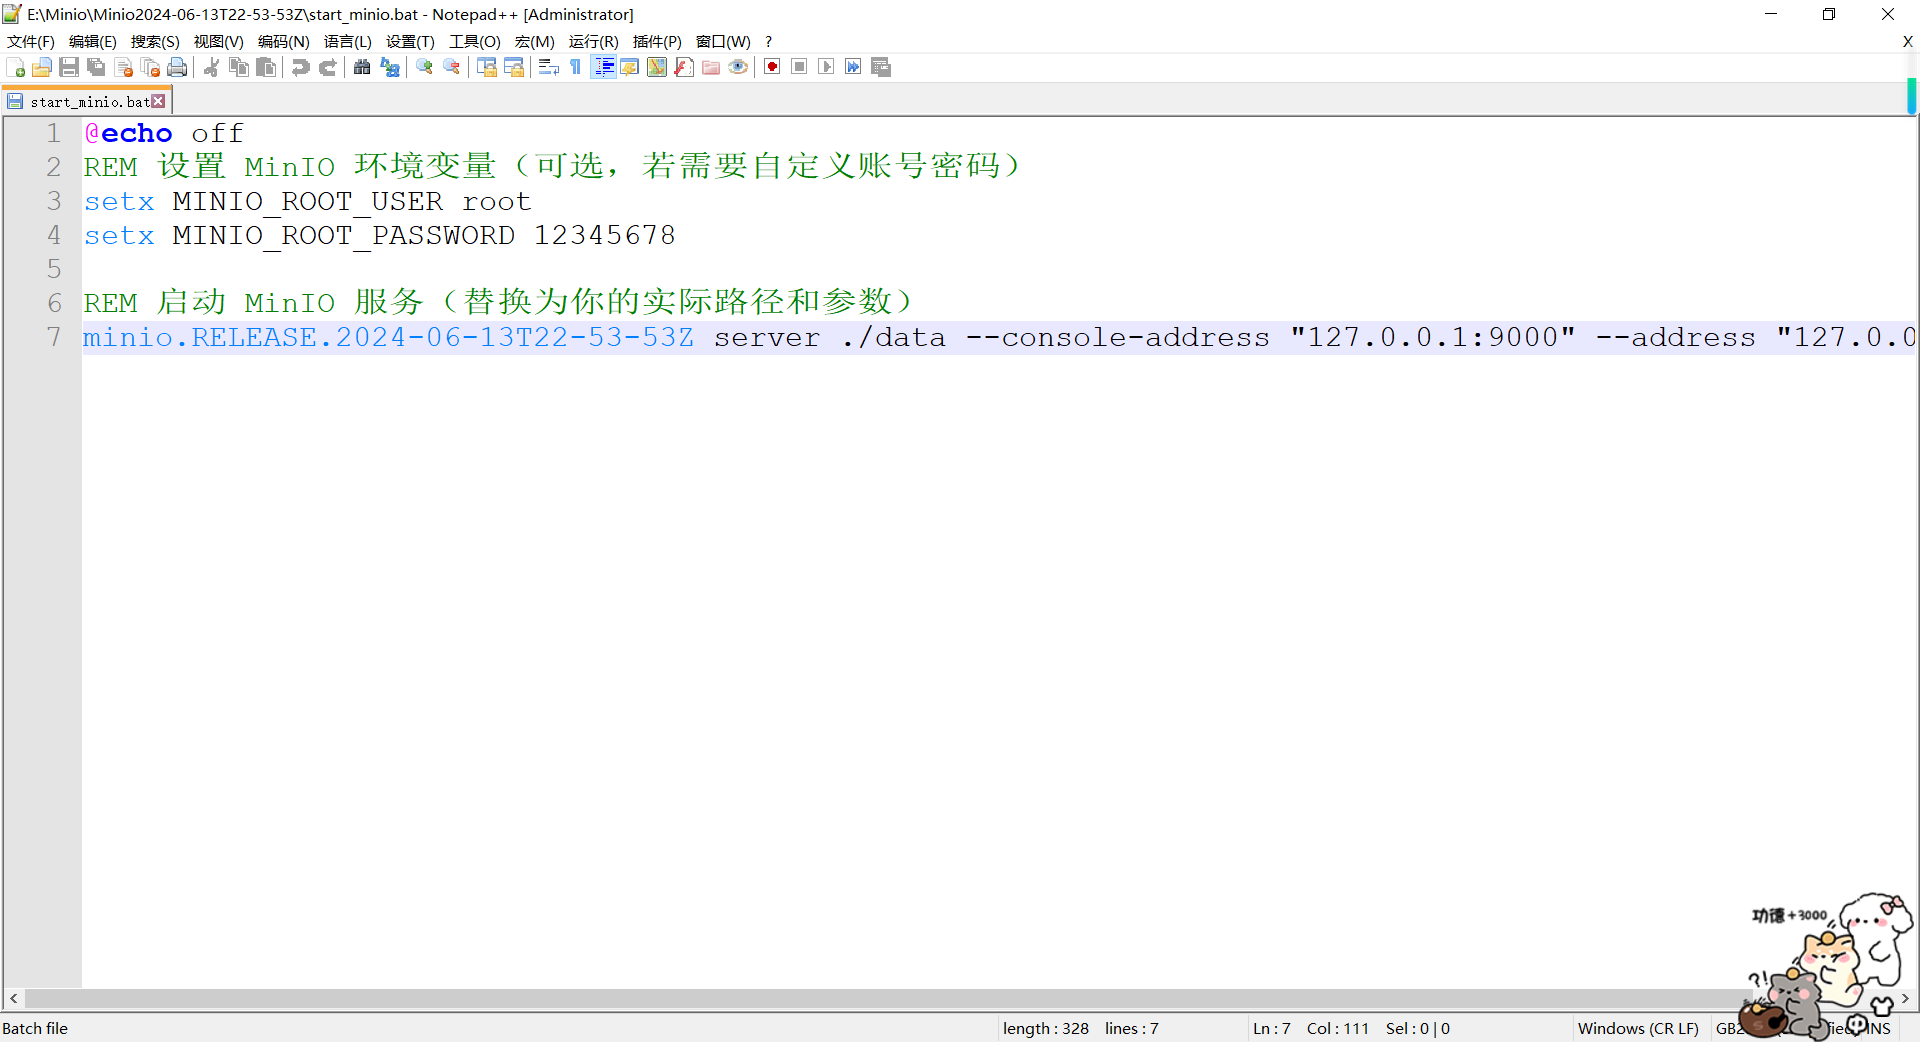This screenshot has width=1920, height=1042.
Task: Click the Close All documents icon
Action: coord(151,67)
